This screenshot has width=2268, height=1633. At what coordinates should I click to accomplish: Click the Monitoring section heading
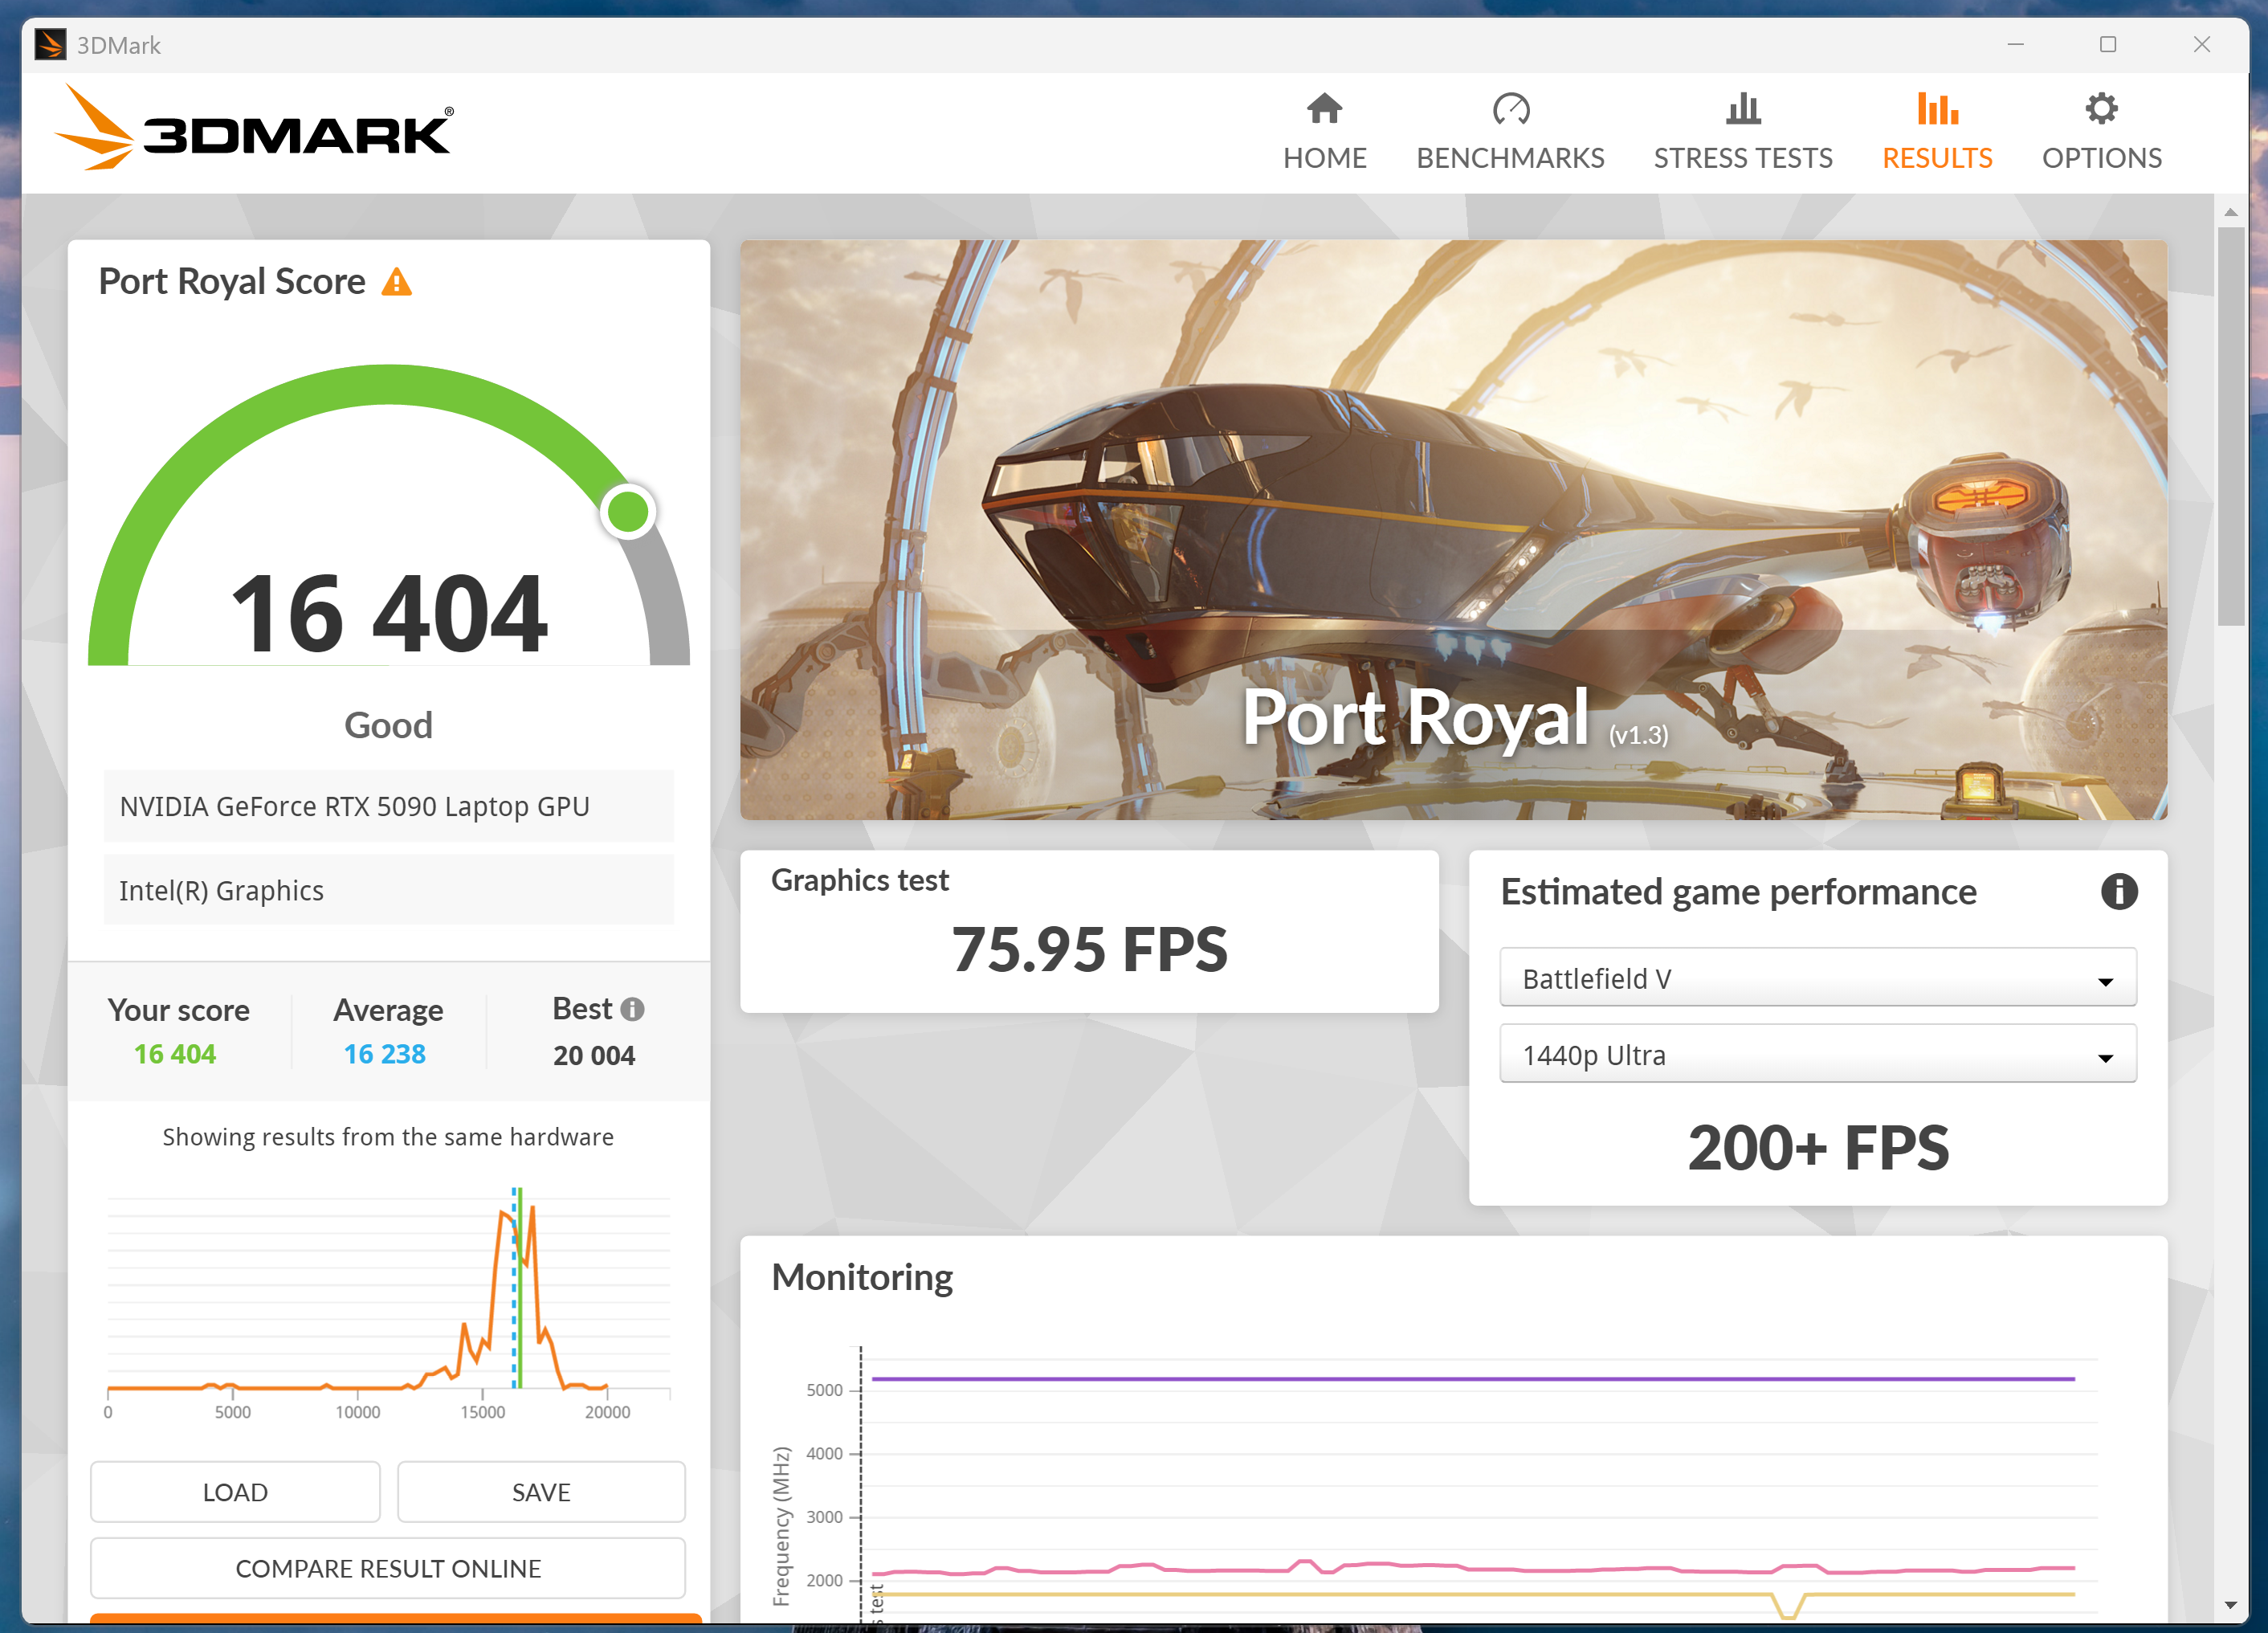(862, 1277)
